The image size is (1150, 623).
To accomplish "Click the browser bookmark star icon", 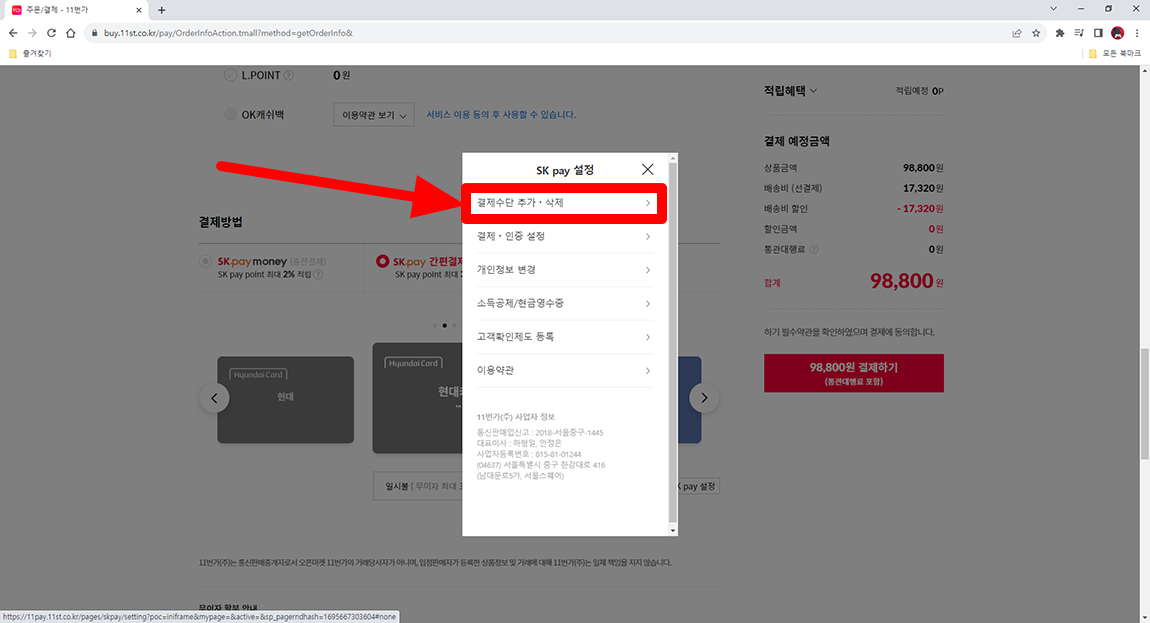I will point(1037,32).
